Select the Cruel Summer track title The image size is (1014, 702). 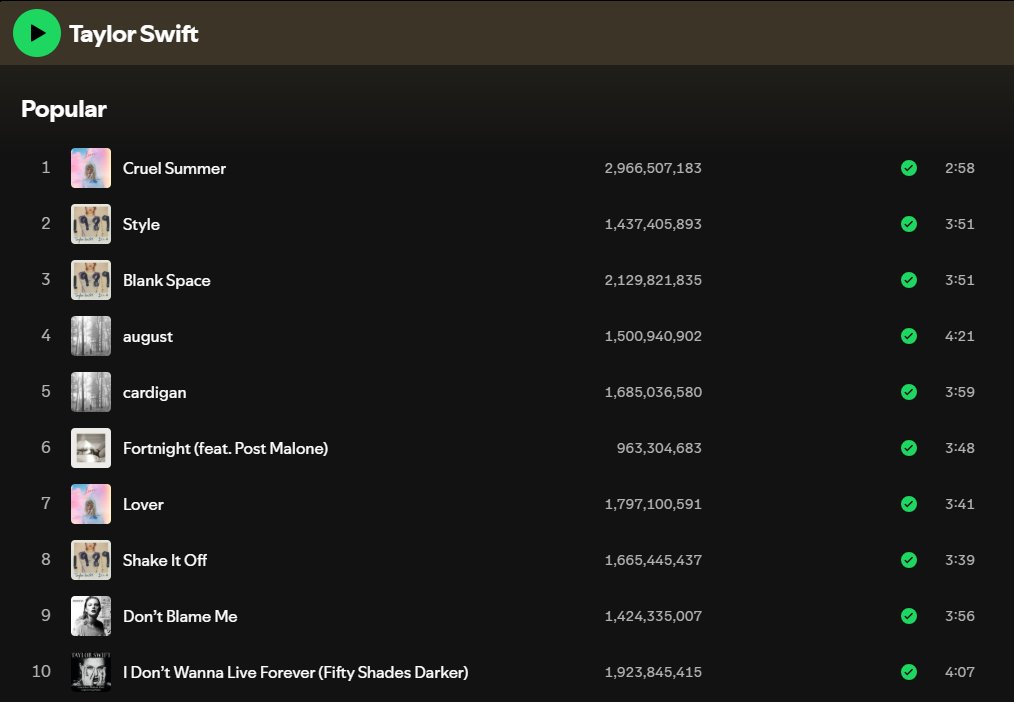[174, 168]
